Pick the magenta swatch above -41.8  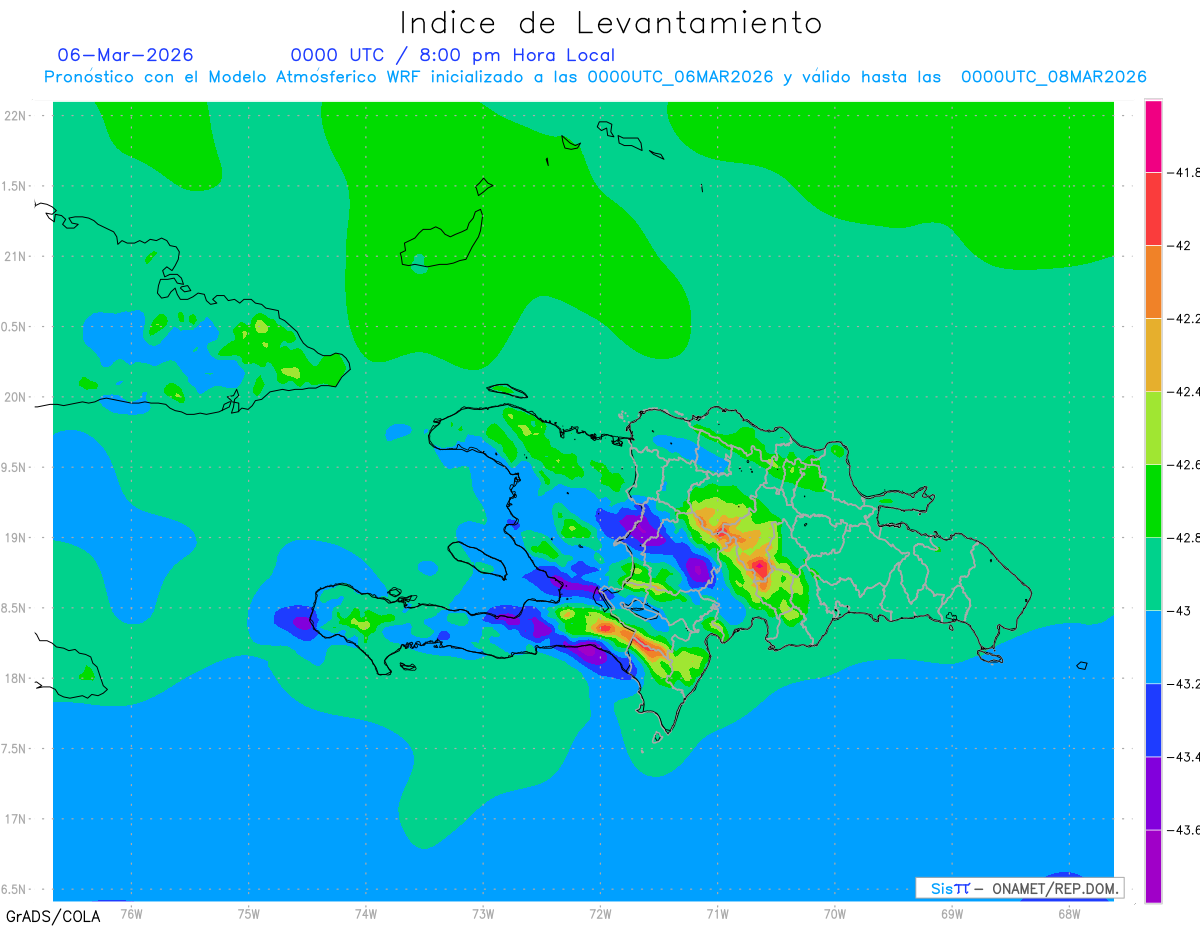(1153, 136)
